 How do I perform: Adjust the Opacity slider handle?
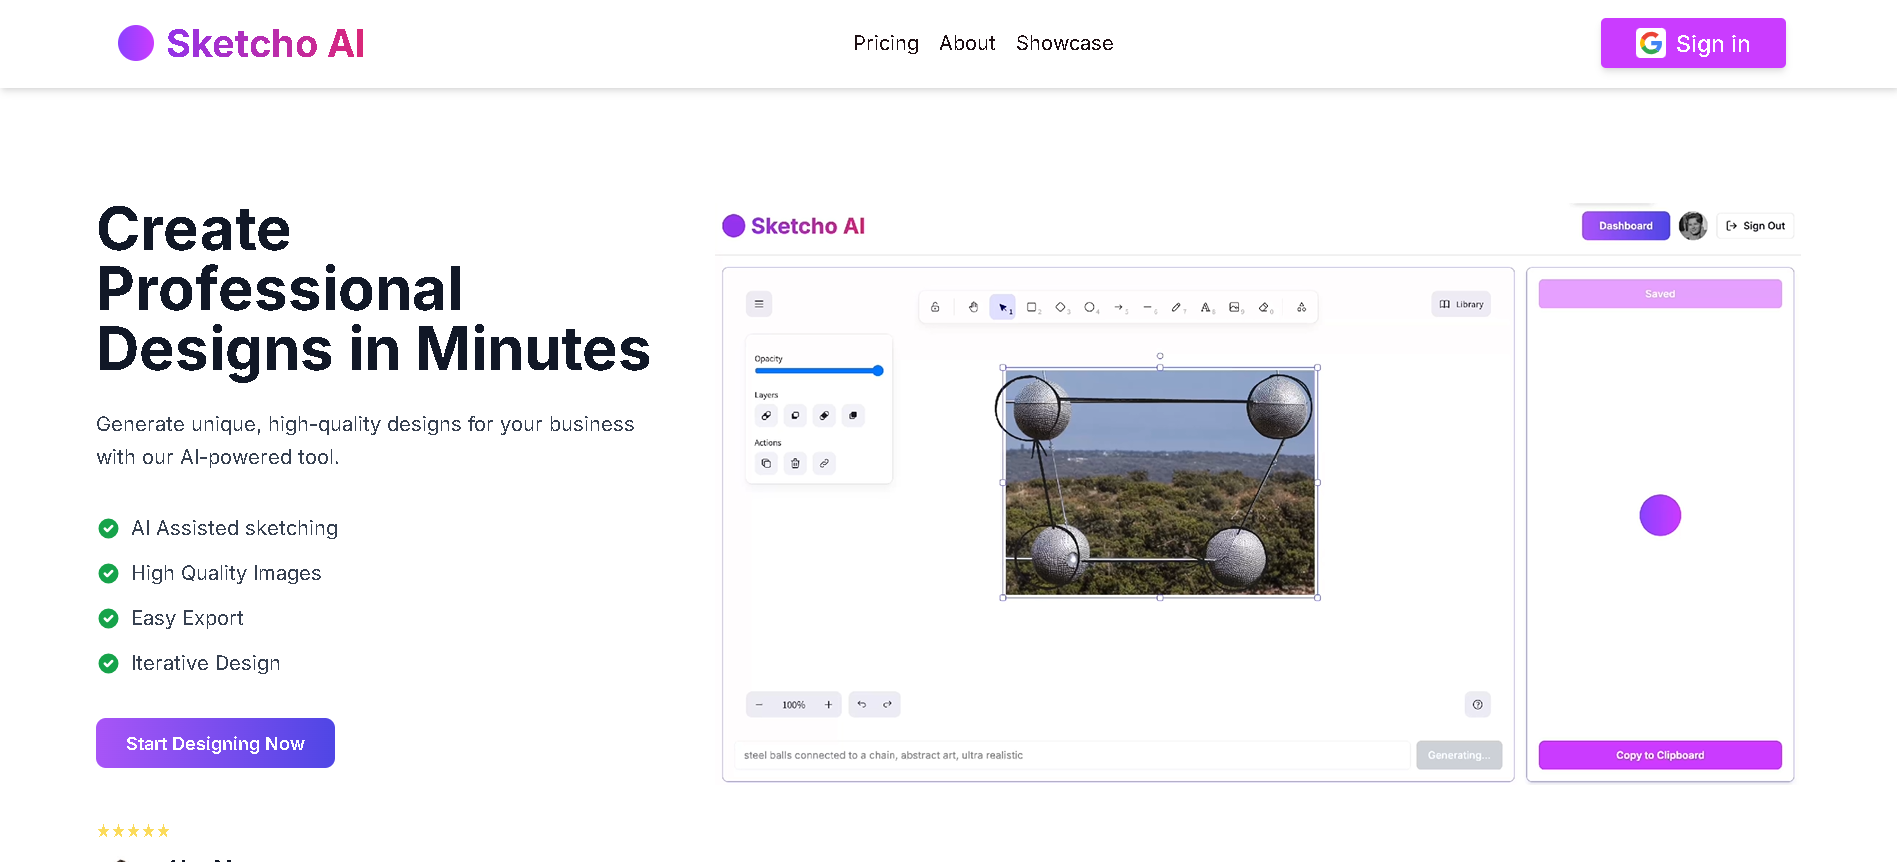tap(878, 371)
